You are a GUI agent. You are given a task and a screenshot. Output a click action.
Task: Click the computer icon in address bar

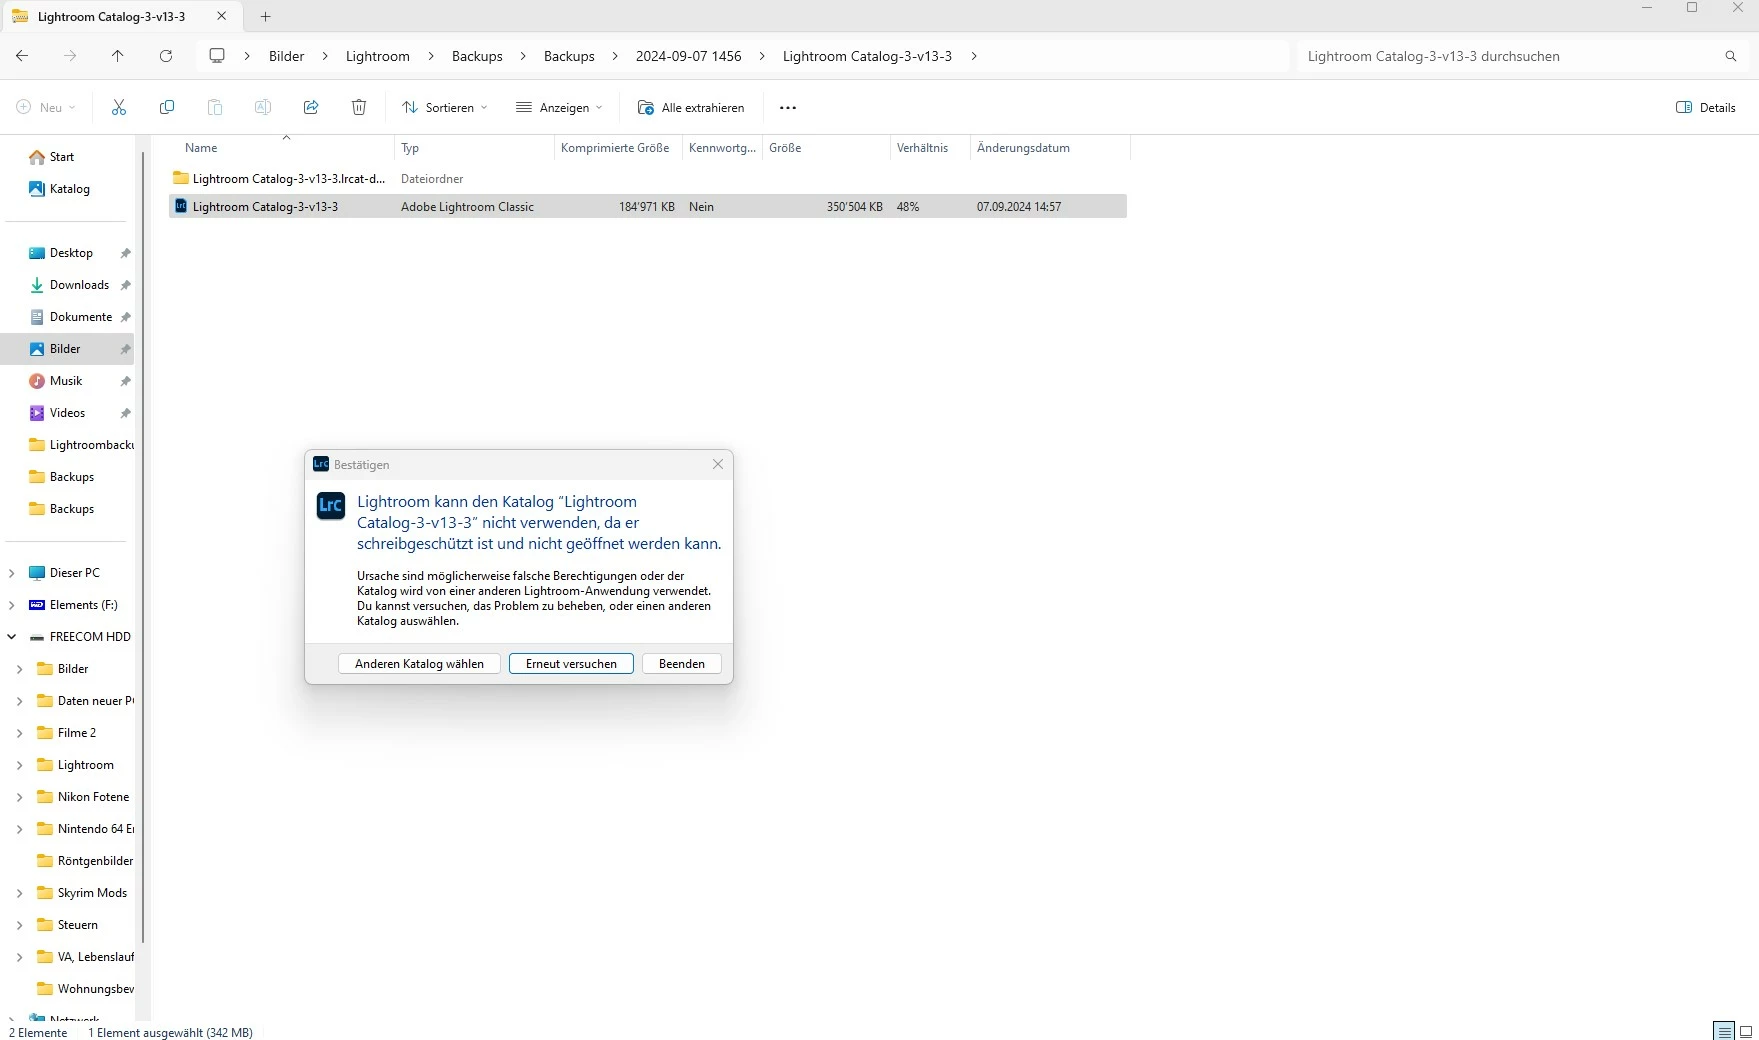(217, 56)
